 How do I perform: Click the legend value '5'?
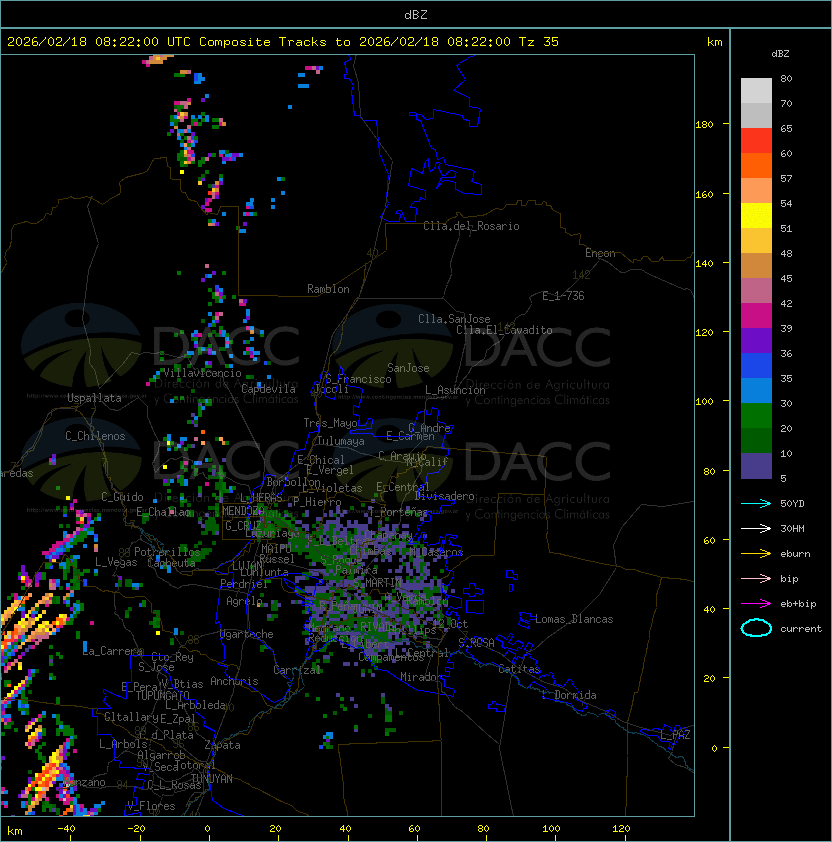[783, 478]
